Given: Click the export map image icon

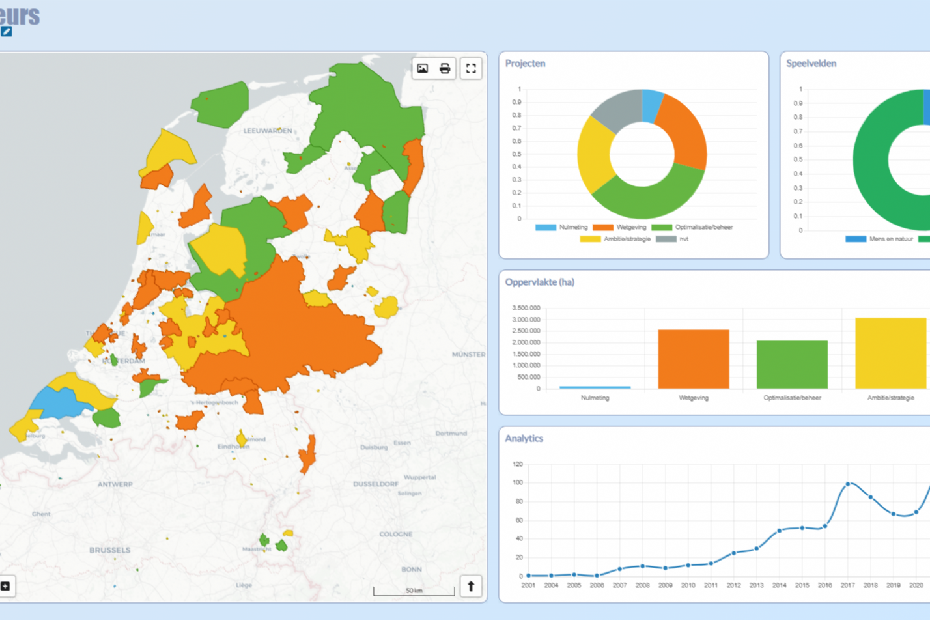Looking at the screenshot, I should click(x=423, y=68).
